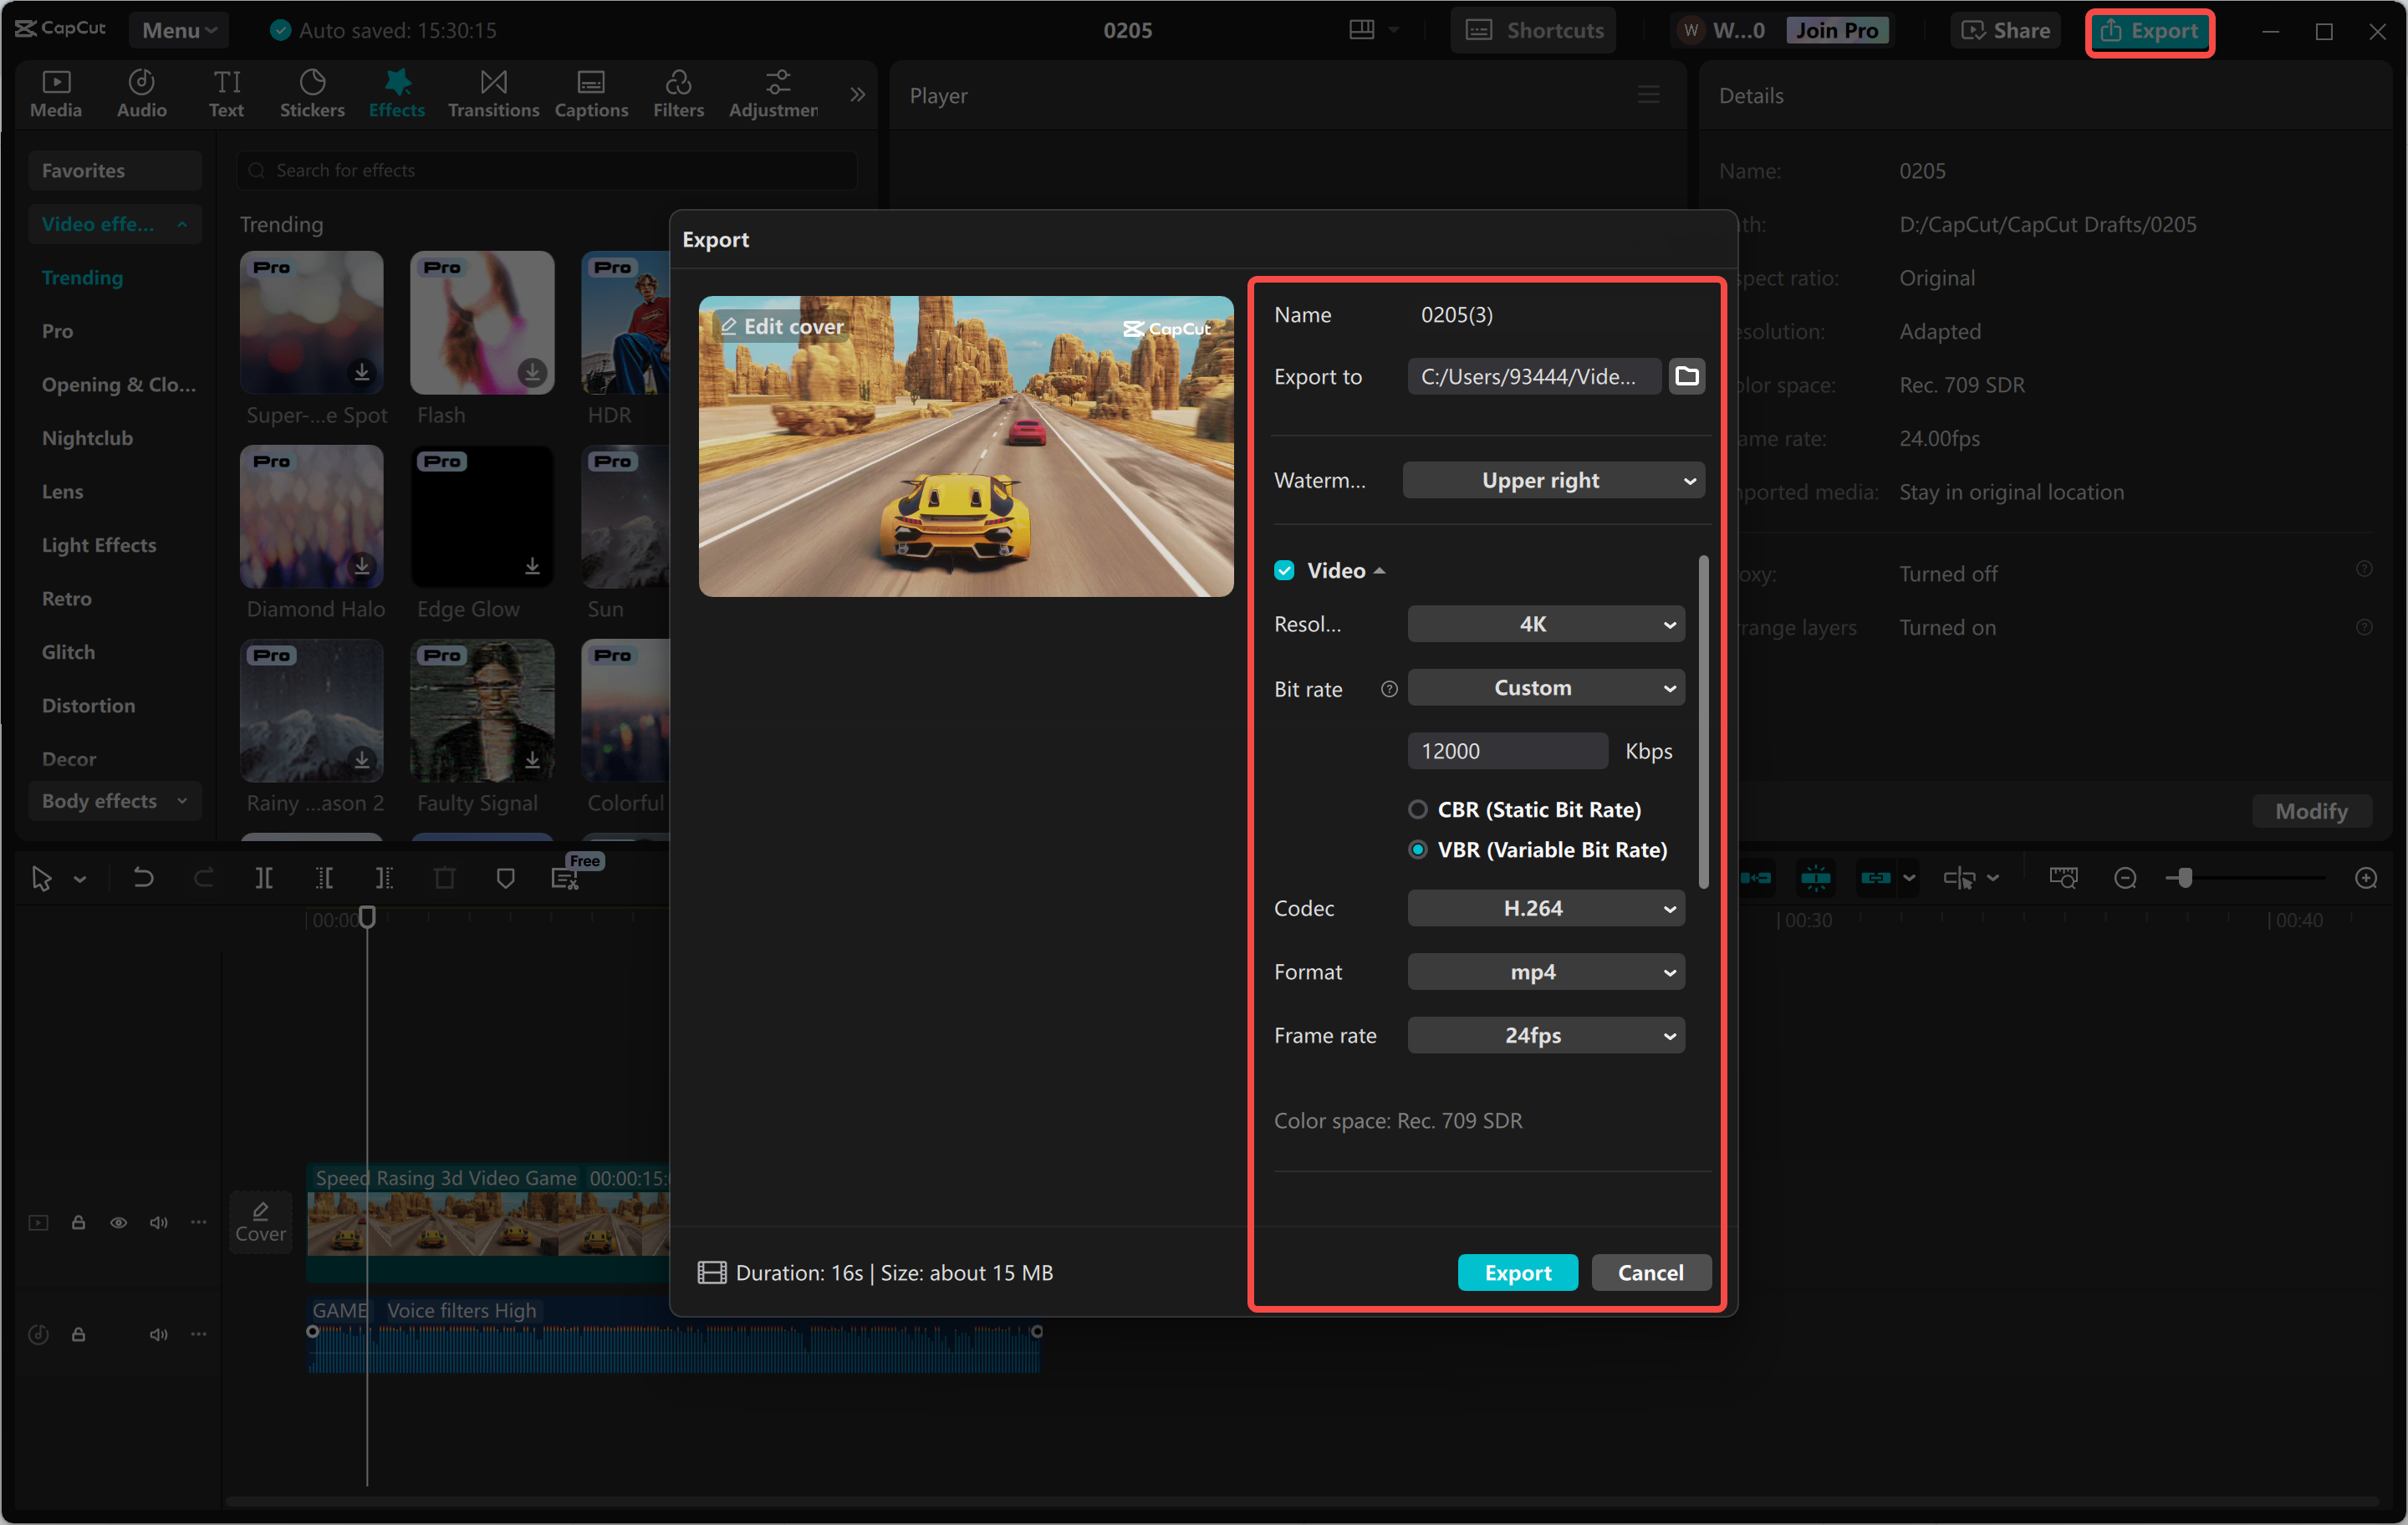The image size is (2408, 1525).
Task: Open the Menu in the top left
Action: [x=178, y=29]
